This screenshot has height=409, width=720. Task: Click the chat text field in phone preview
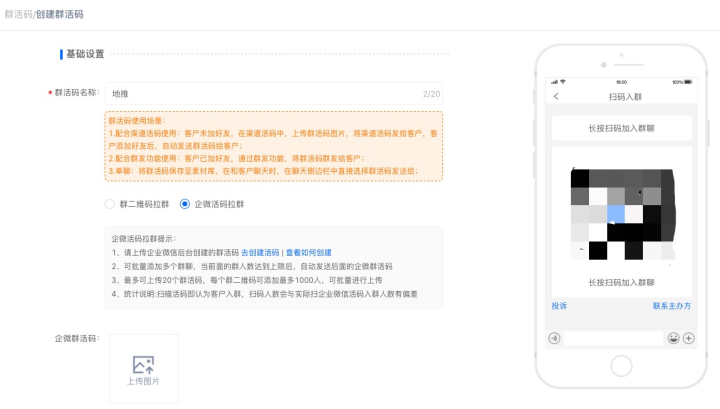(613, 338)
